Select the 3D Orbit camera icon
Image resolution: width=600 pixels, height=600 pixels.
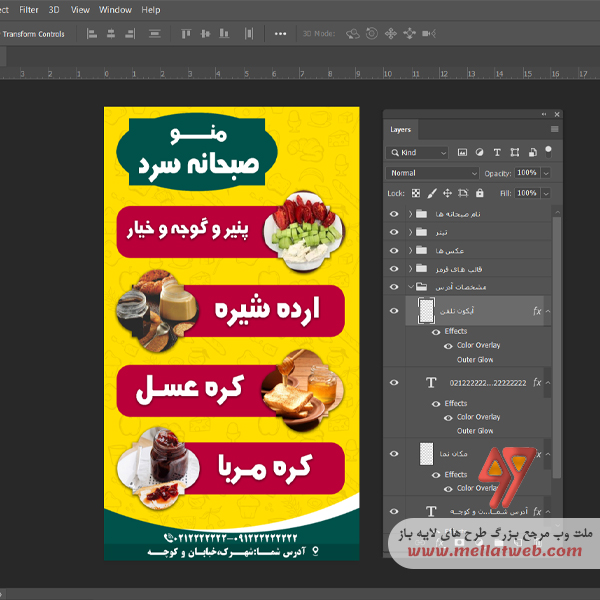pos(352,34)
